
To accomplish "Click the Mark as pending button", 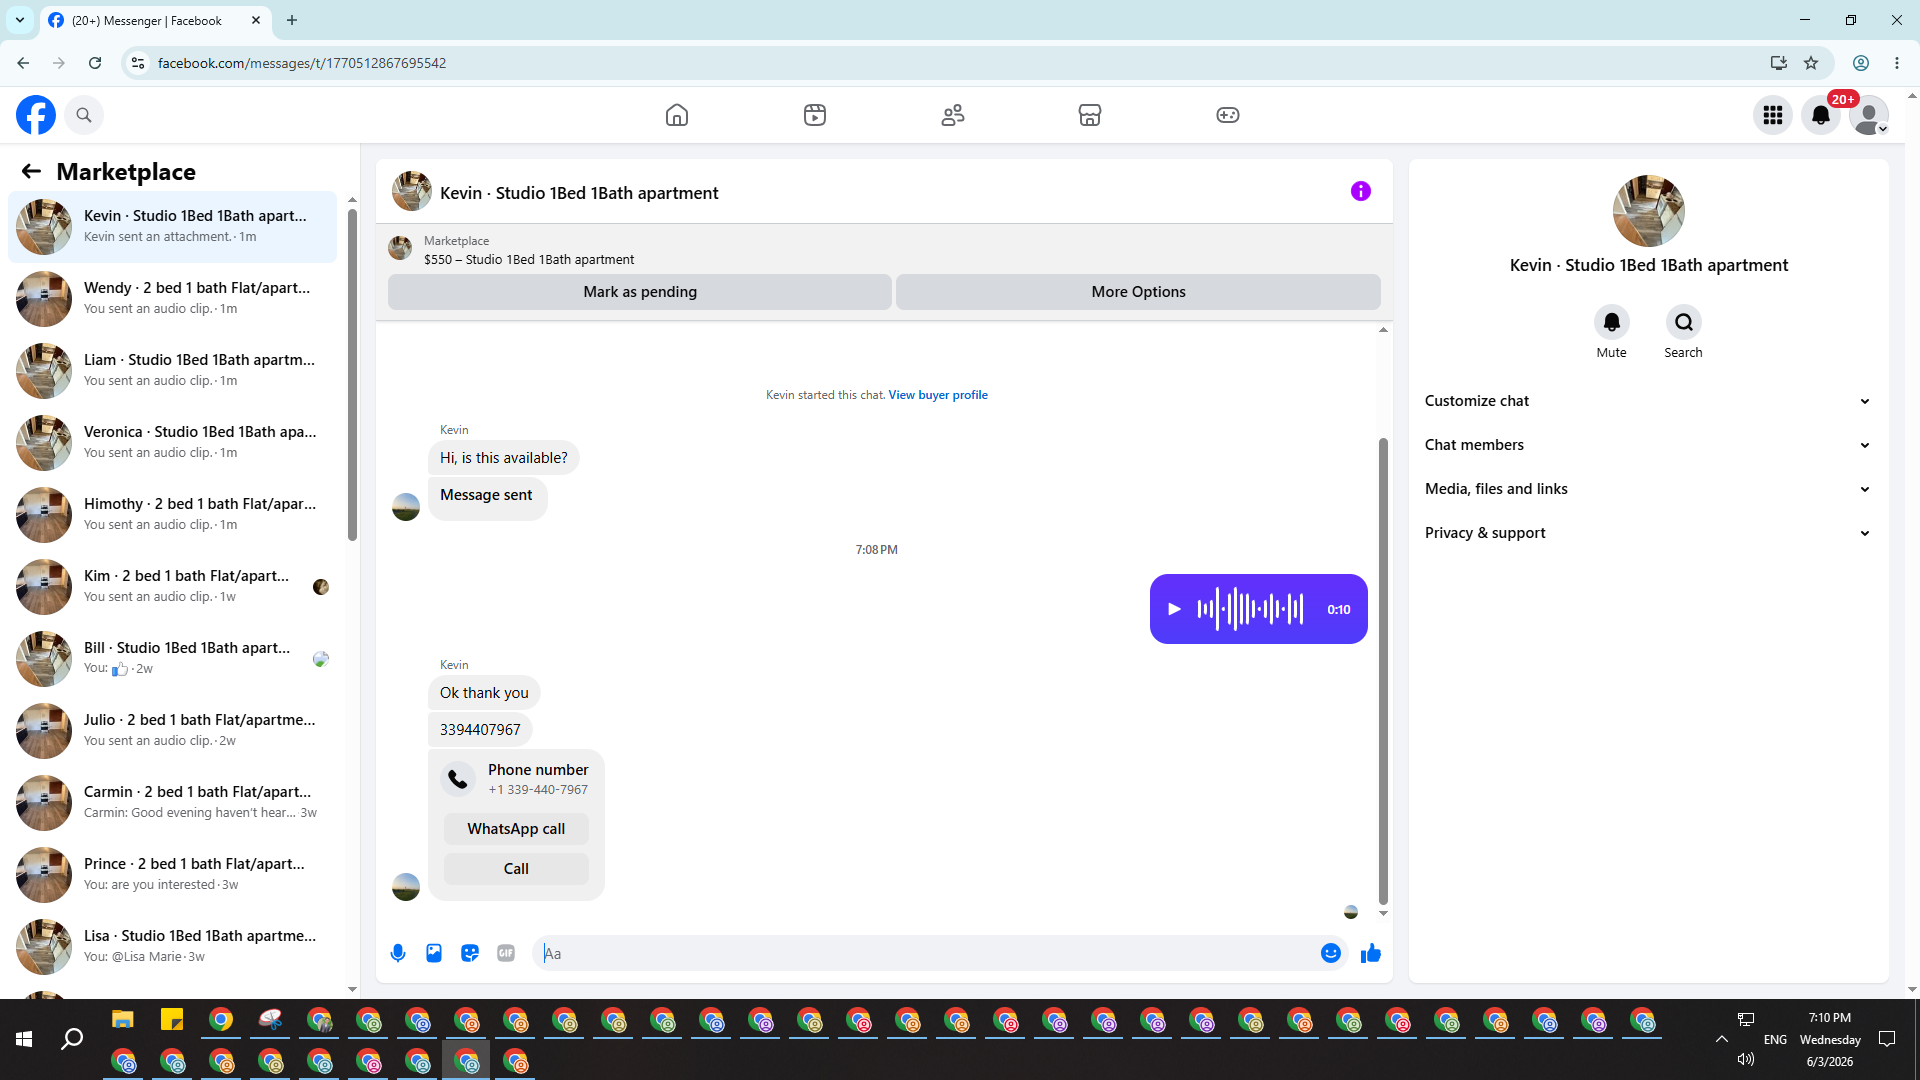I will point(640,292).
